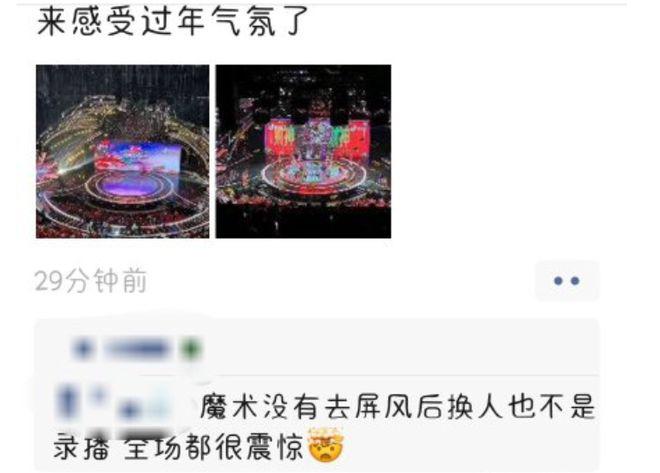The height and width of the screenshot is (473, 660).
Task: Tap the 29分钟前 timestamp
Action: [91, 281]
